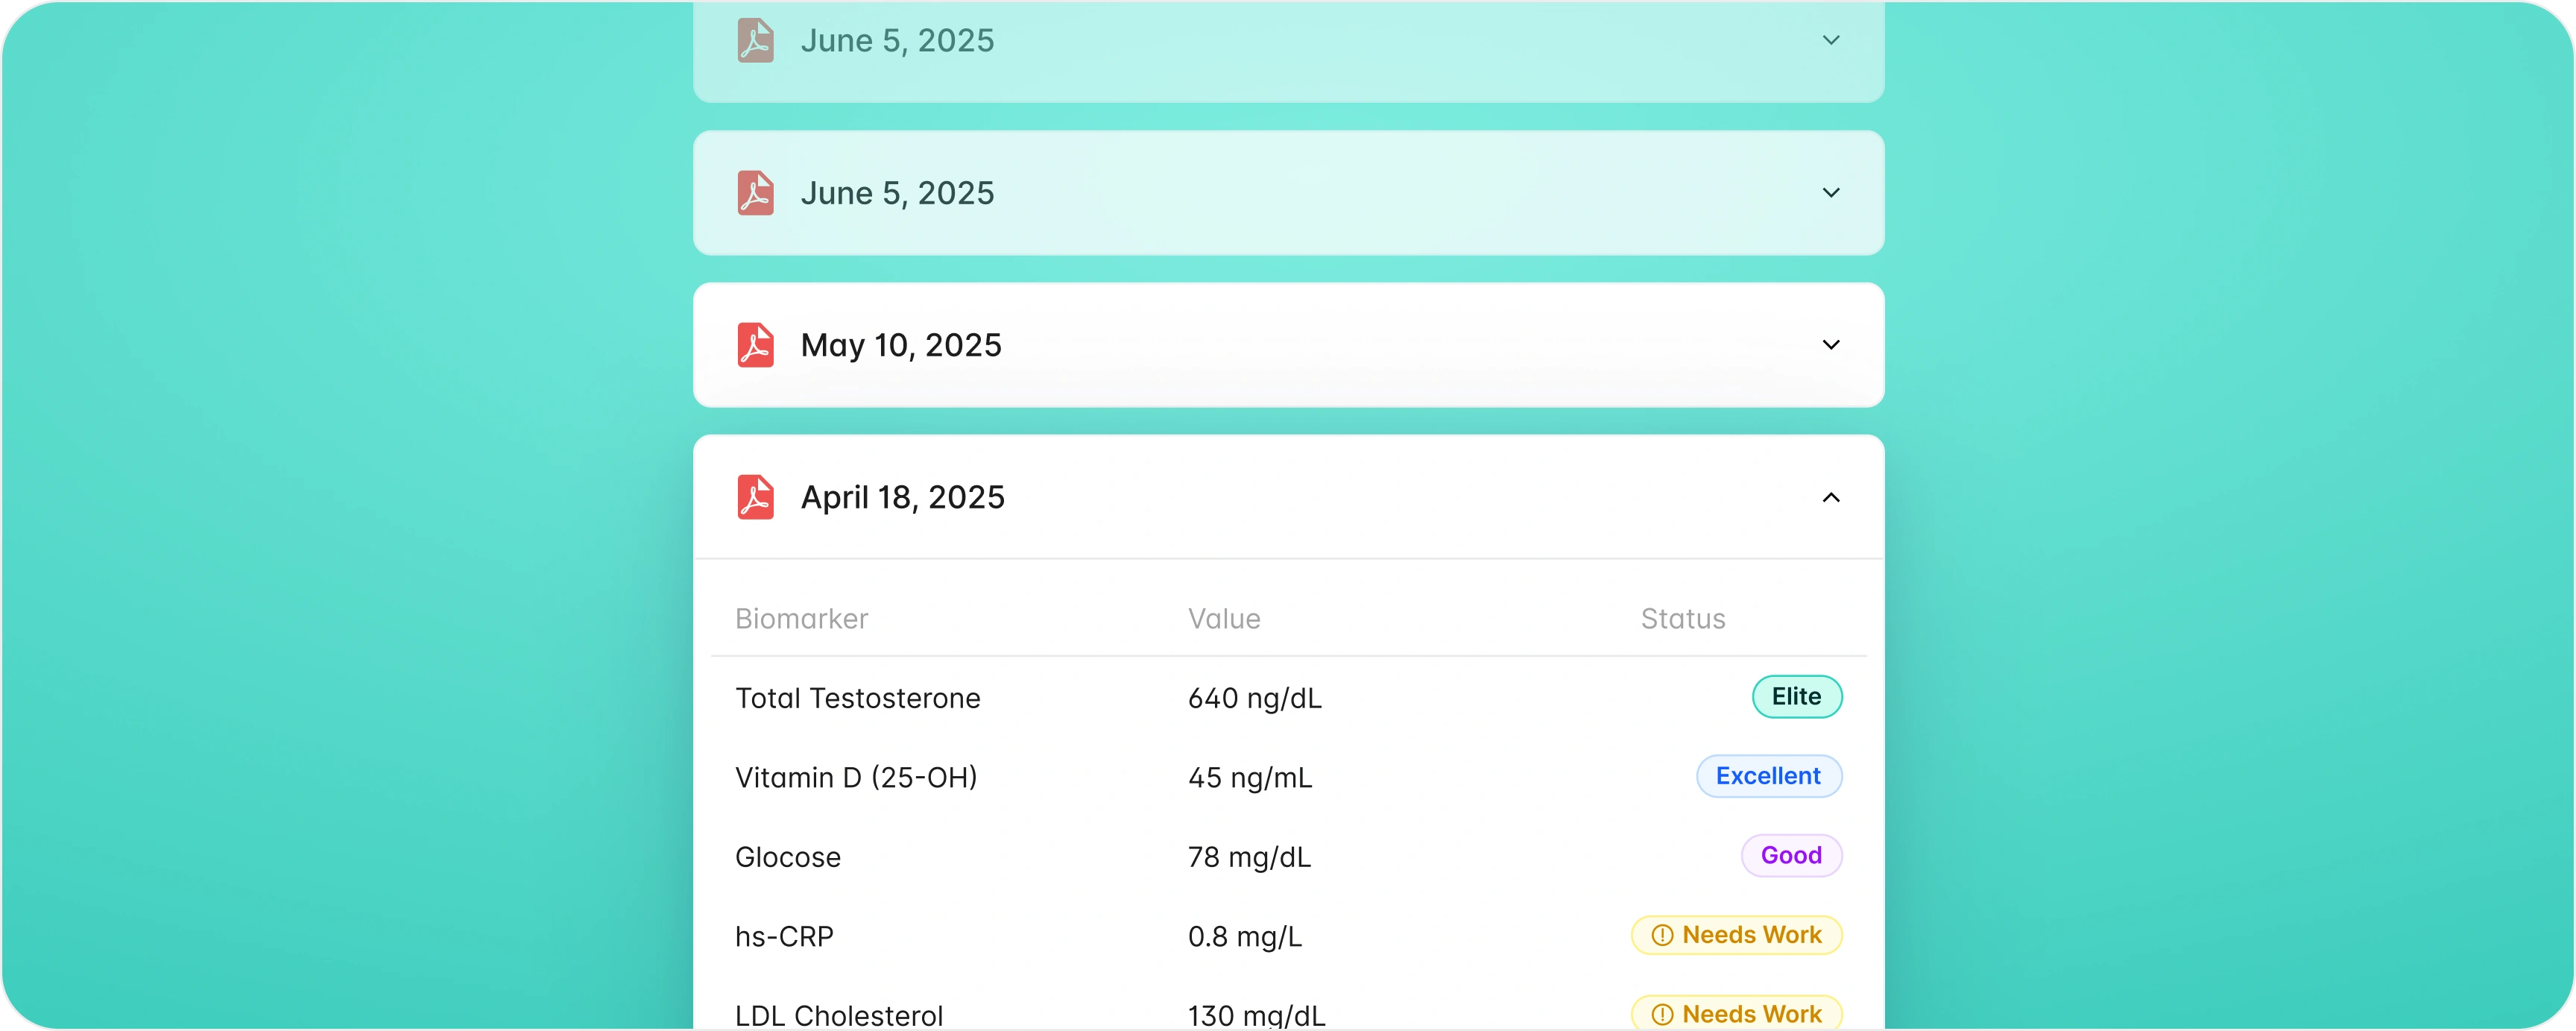Click the Elite status badge for Total Testosterone
The image size is (2576, 1031).
[x=1796, y=697]
